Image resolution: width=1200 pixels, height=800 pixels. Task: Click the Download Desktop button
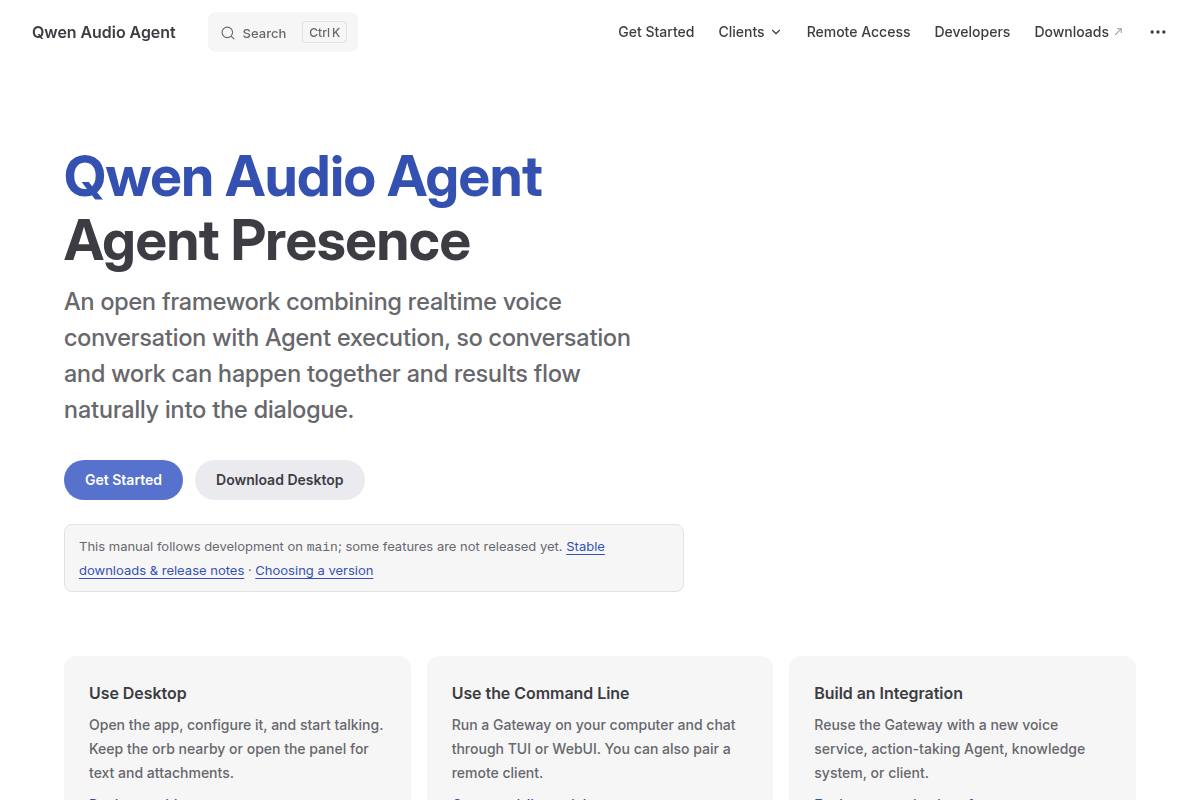coord(280,480)
